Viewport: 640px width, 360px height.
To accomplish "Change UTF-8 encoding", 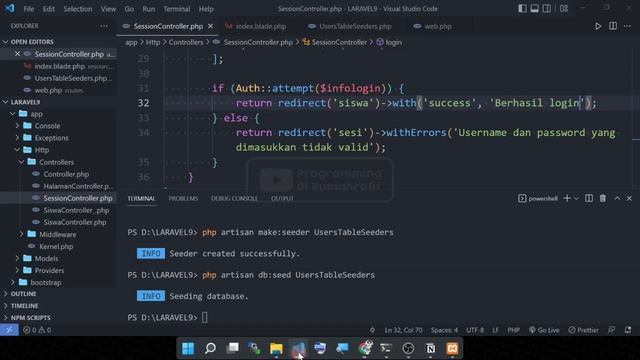I will click(x=475, y=330).
